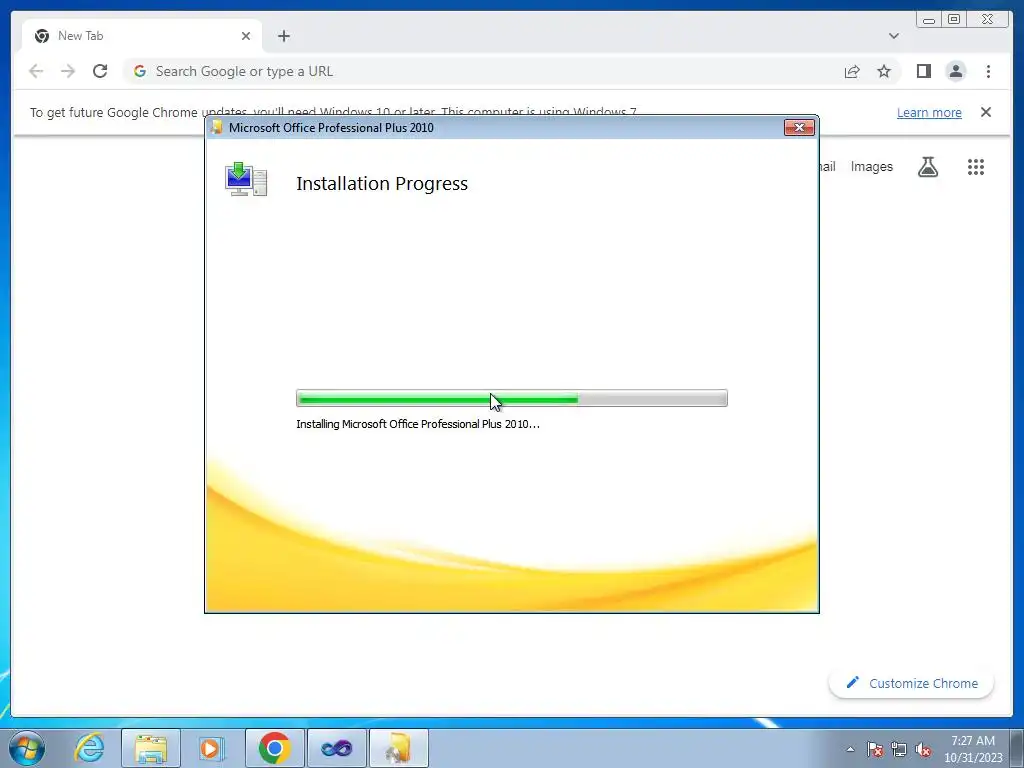Click the Show desktop strip
Screen dimensions: 1024x768
click(x=1018, y=748)
